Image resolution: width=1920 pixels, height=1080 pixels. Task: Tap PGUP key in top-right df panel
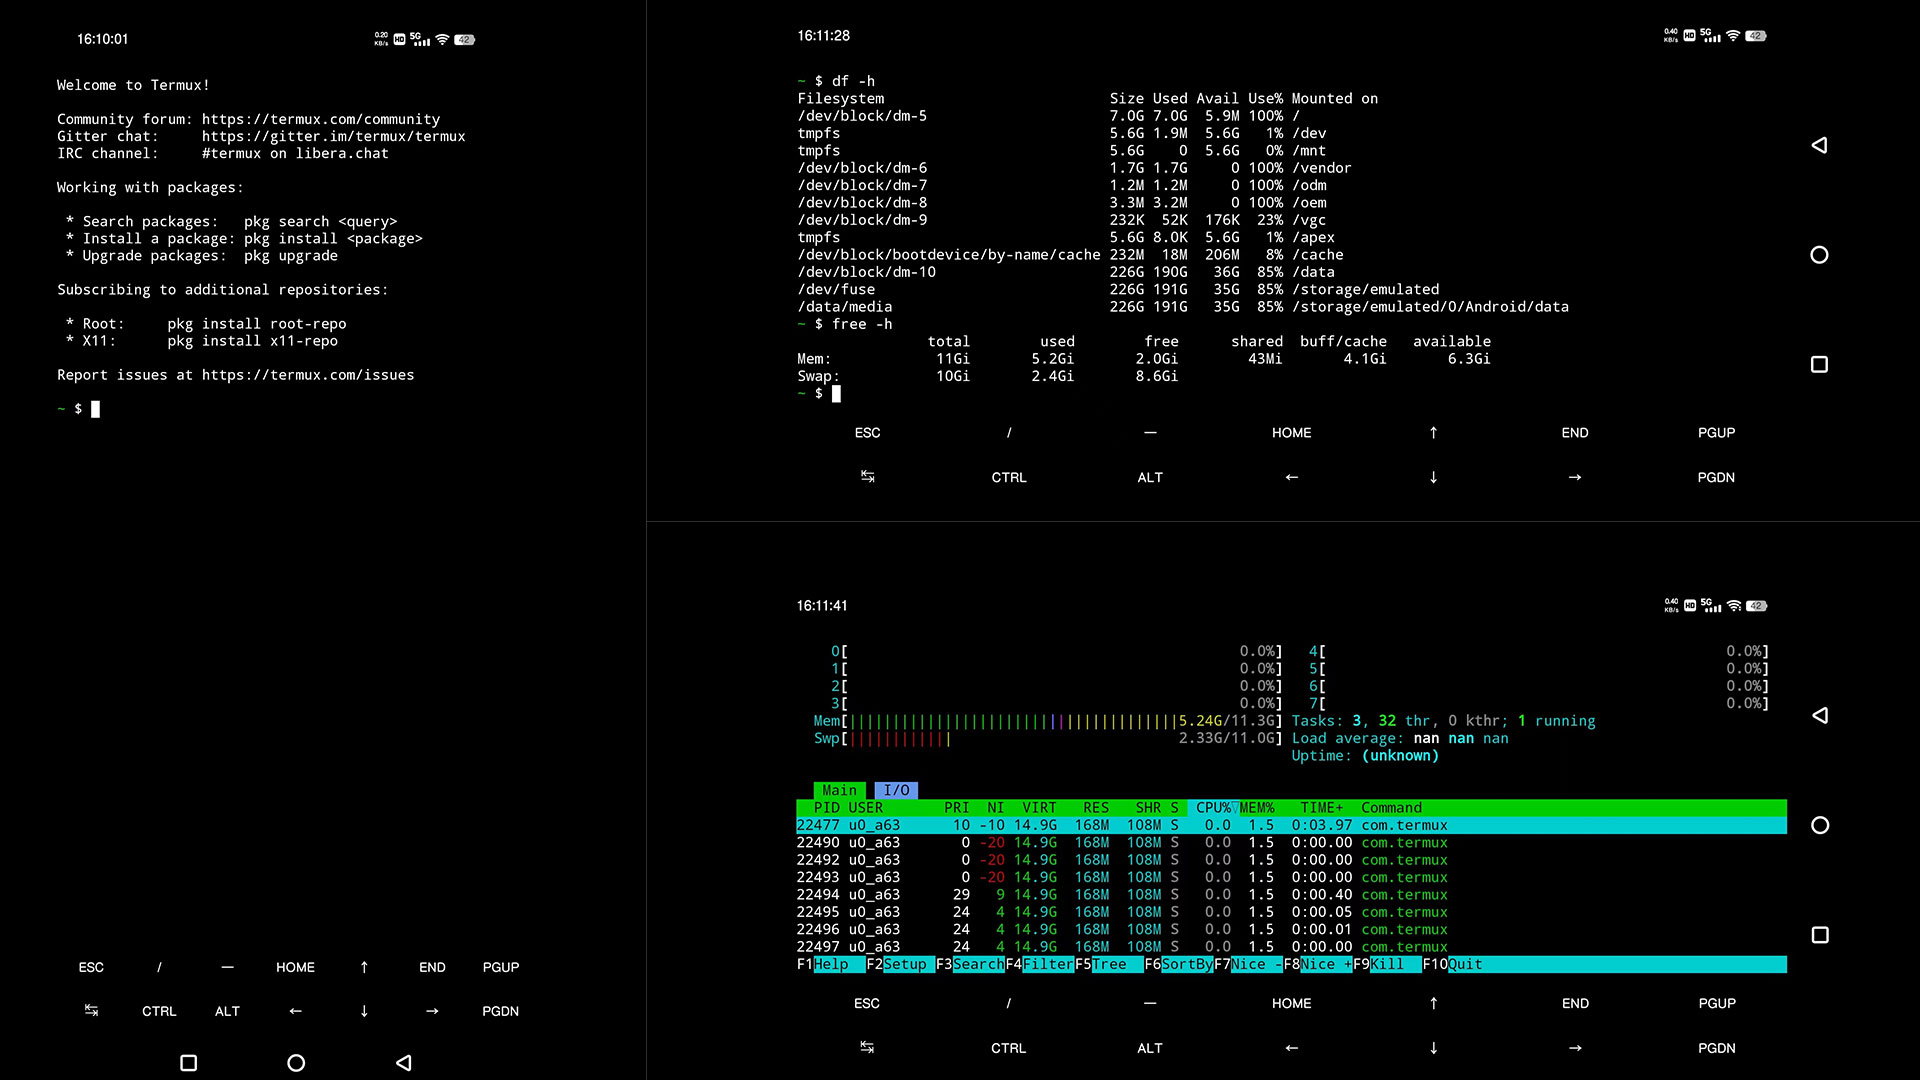[x=1716, y=433]
